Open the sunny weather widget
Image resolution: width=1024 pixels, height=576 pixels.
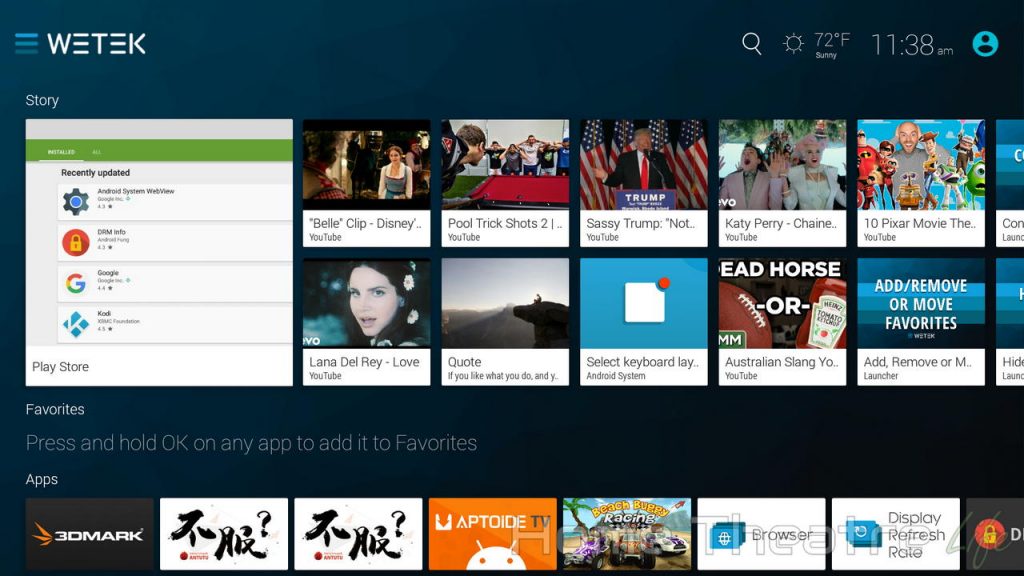[816, 44]
